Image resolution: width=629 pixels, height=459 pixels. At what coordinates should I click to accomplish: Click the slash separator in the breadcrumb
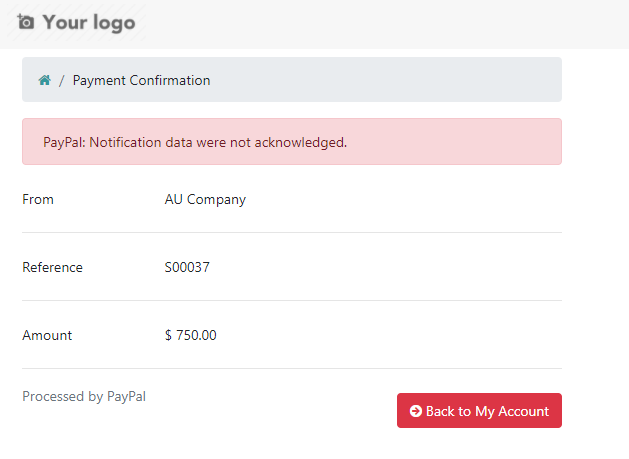pos(61,80)
